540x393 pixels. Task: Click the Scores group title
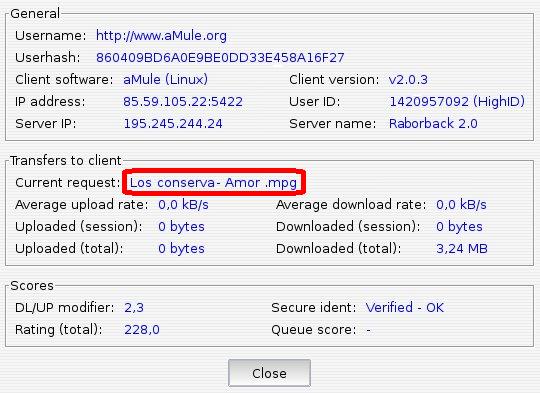32,286
